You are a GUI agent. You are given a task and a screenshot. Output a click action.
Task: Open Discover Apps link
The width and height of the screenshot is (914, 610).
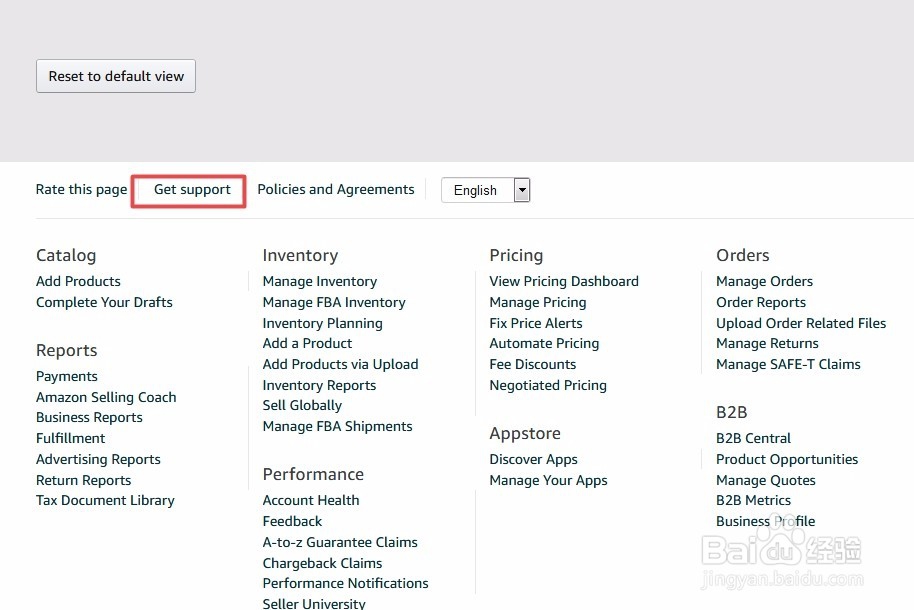(533, 460)
